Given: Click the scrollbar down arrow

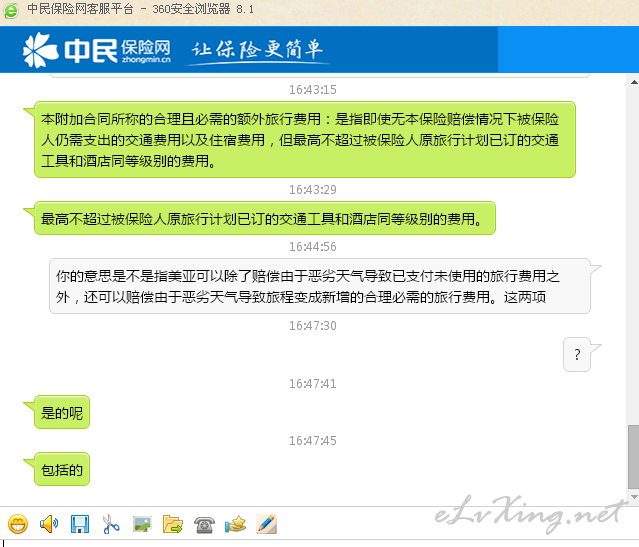Looking at the screenshot, I should 634,497.
